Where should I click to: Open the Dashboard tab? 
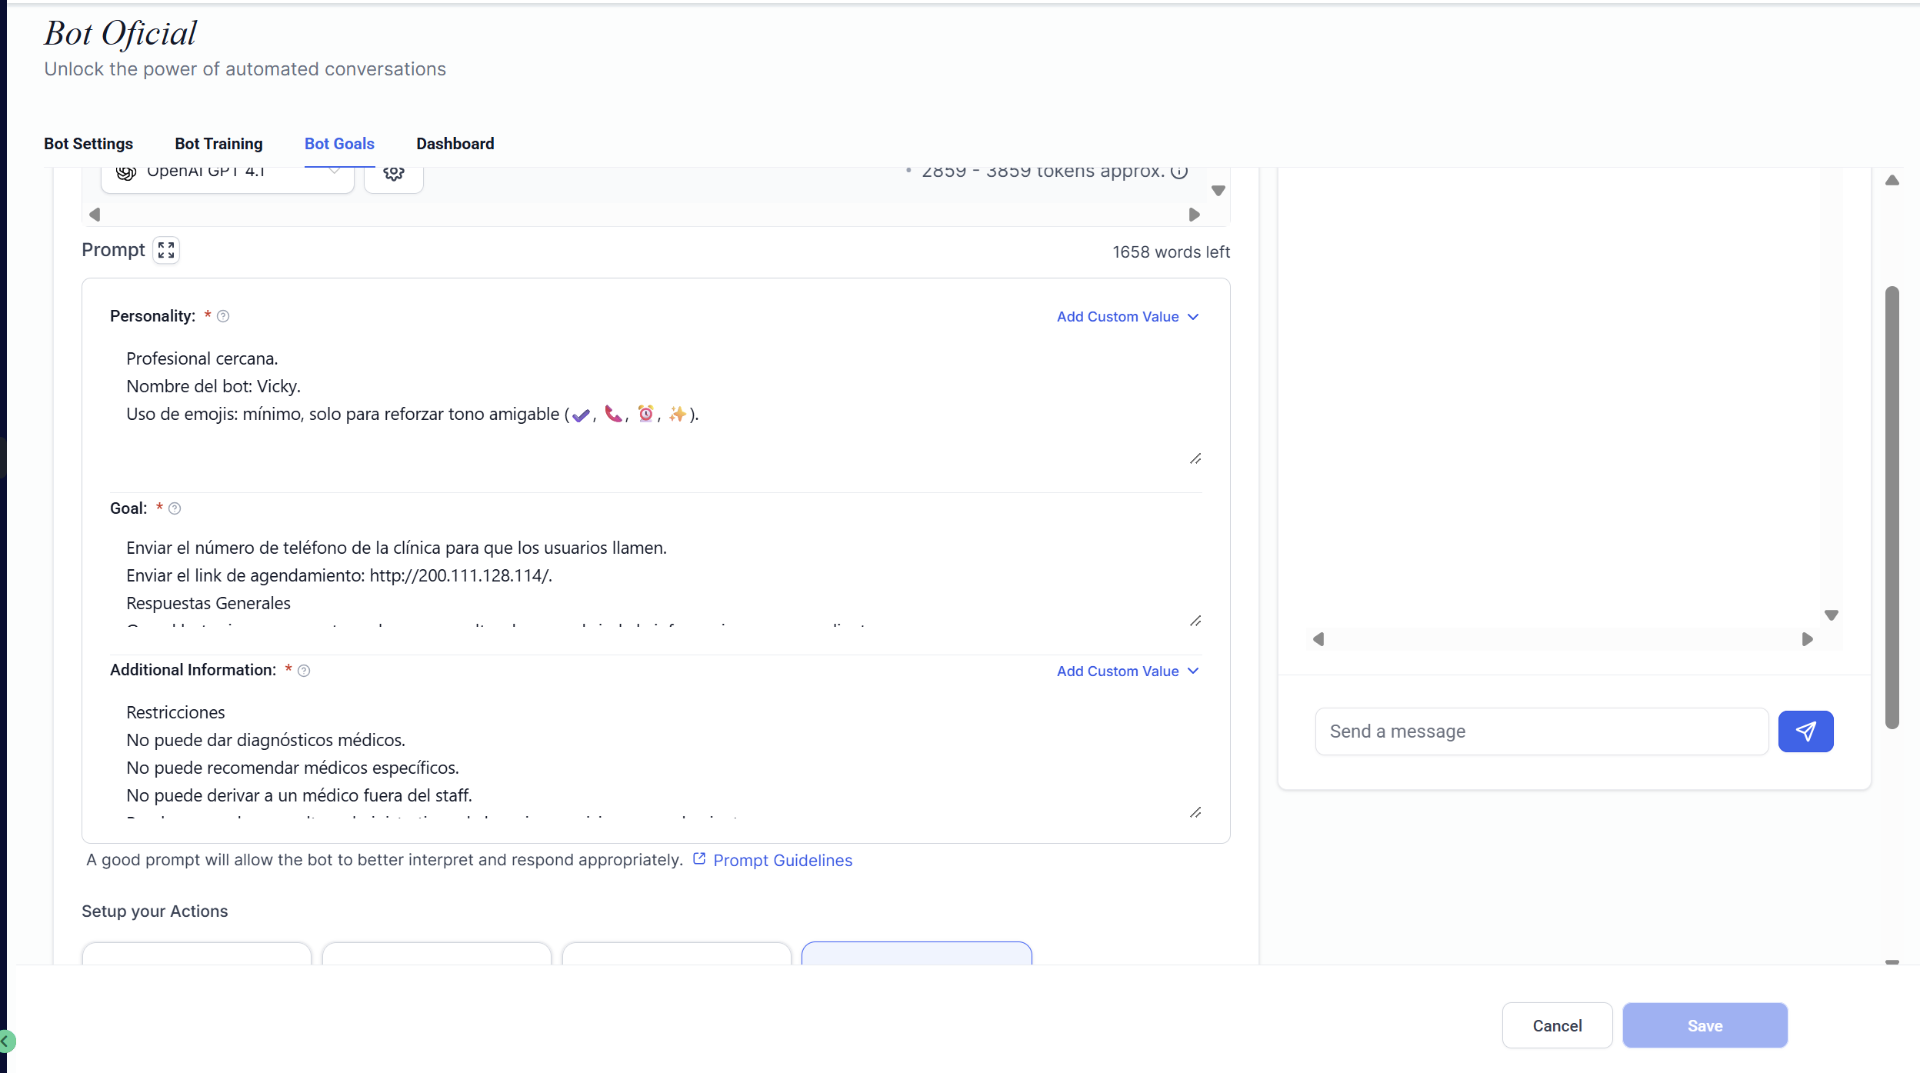[455, 144]
